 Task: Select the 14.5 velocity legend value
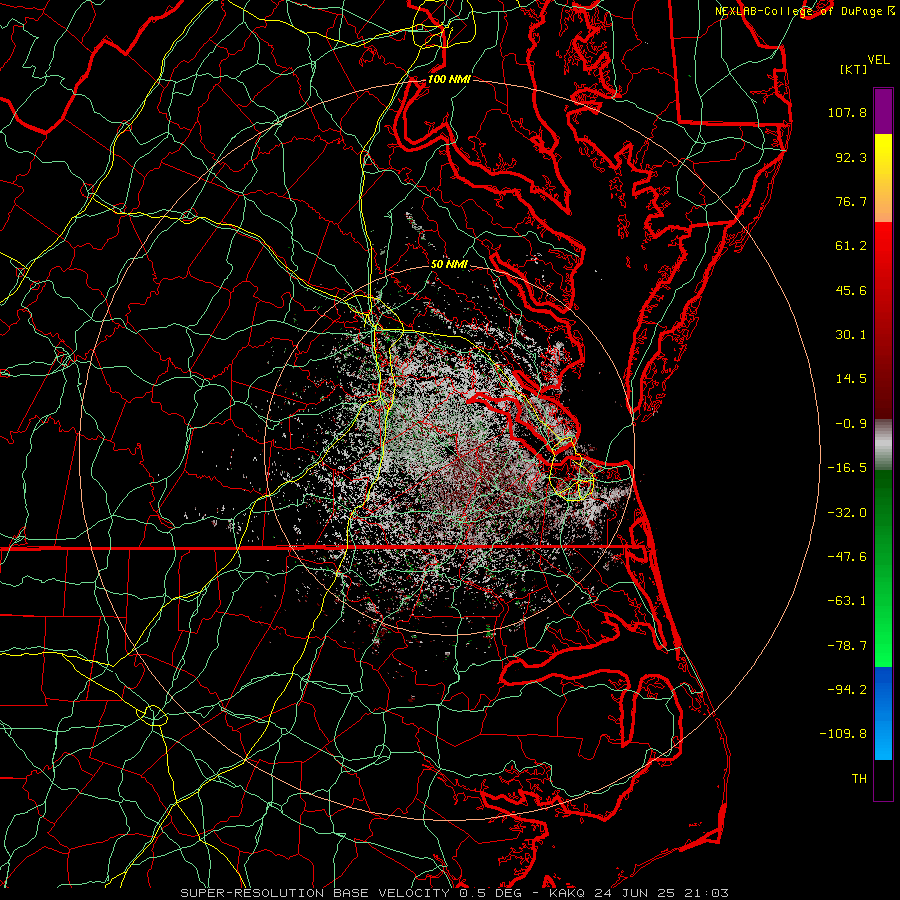tap(851, 379)
